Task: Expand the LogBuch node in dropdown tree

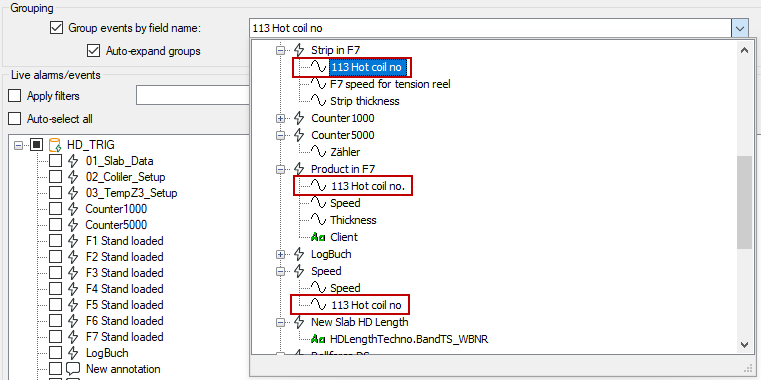Action: point(280,254)
